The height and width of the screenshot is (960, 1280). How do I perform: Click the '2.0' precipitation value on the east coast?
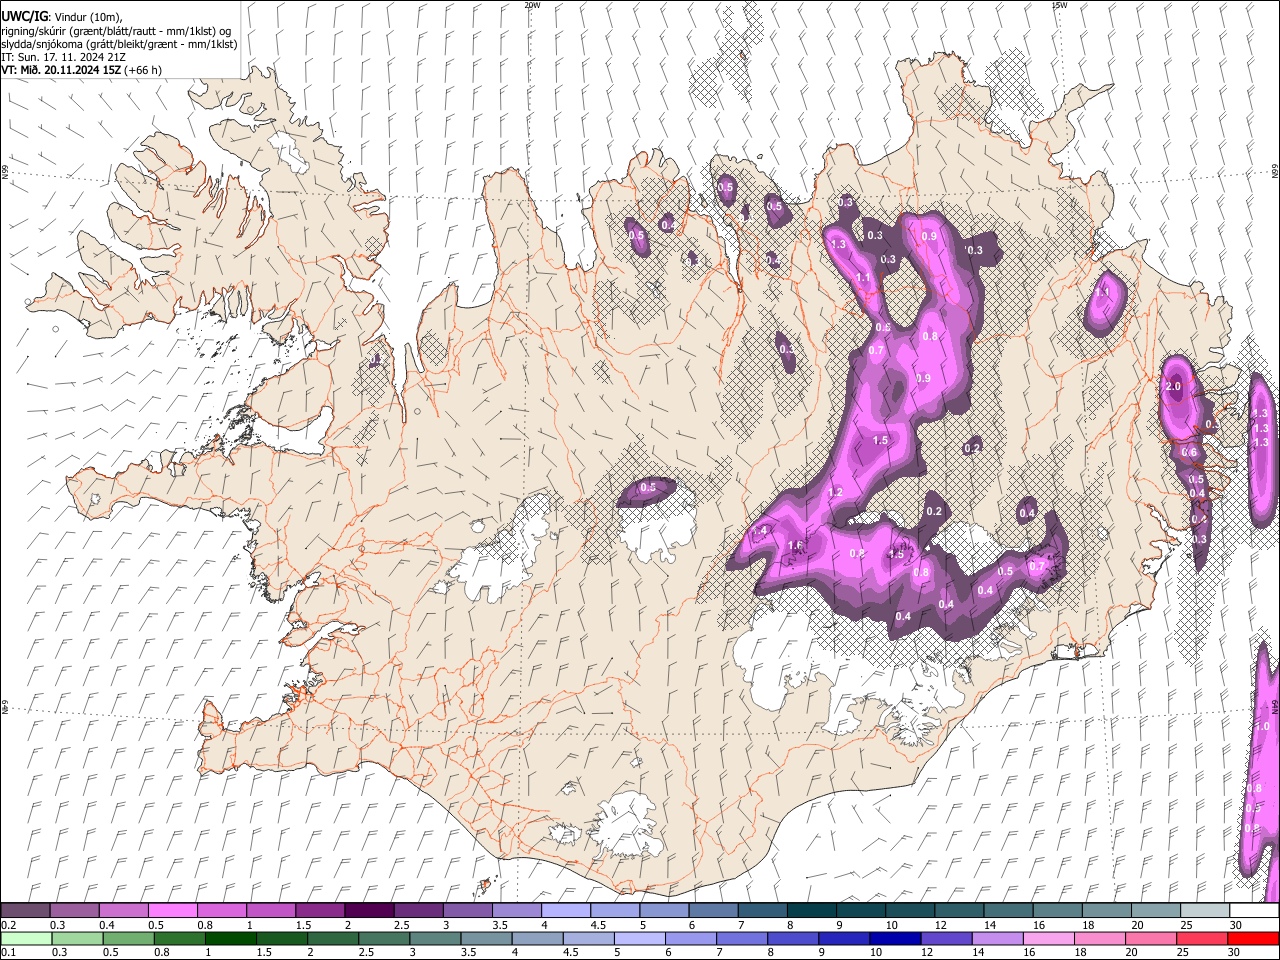1174,387
